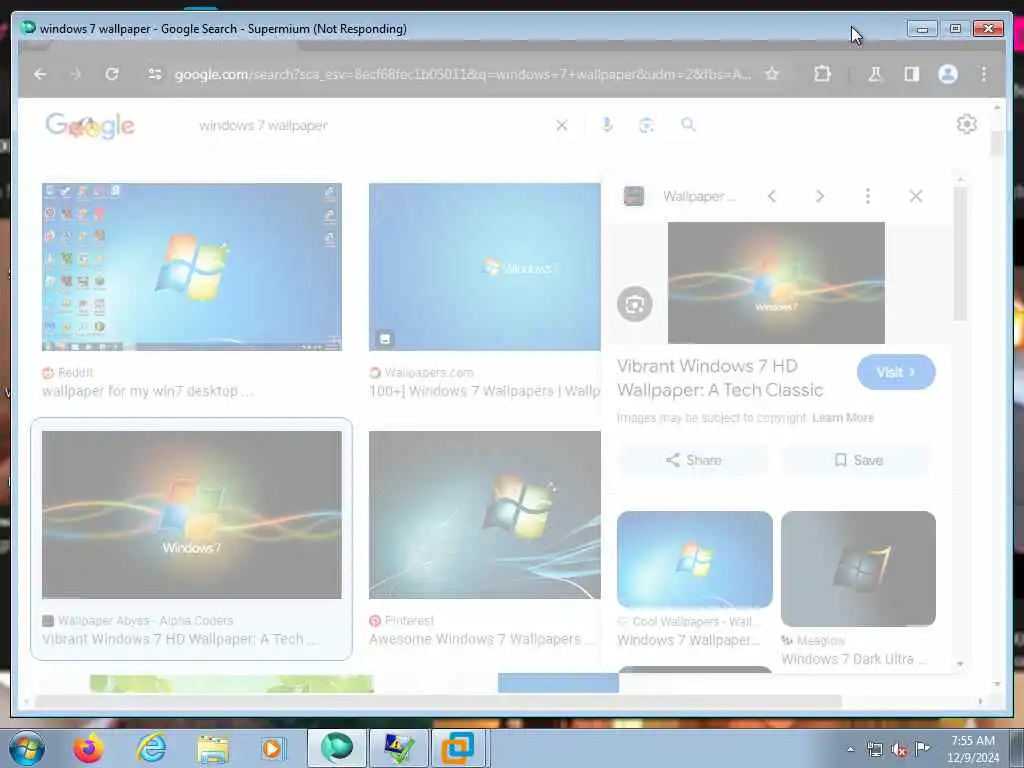Click the address bar URL
The height and width of the screenshot is (768, 1024).
[462, 74]
